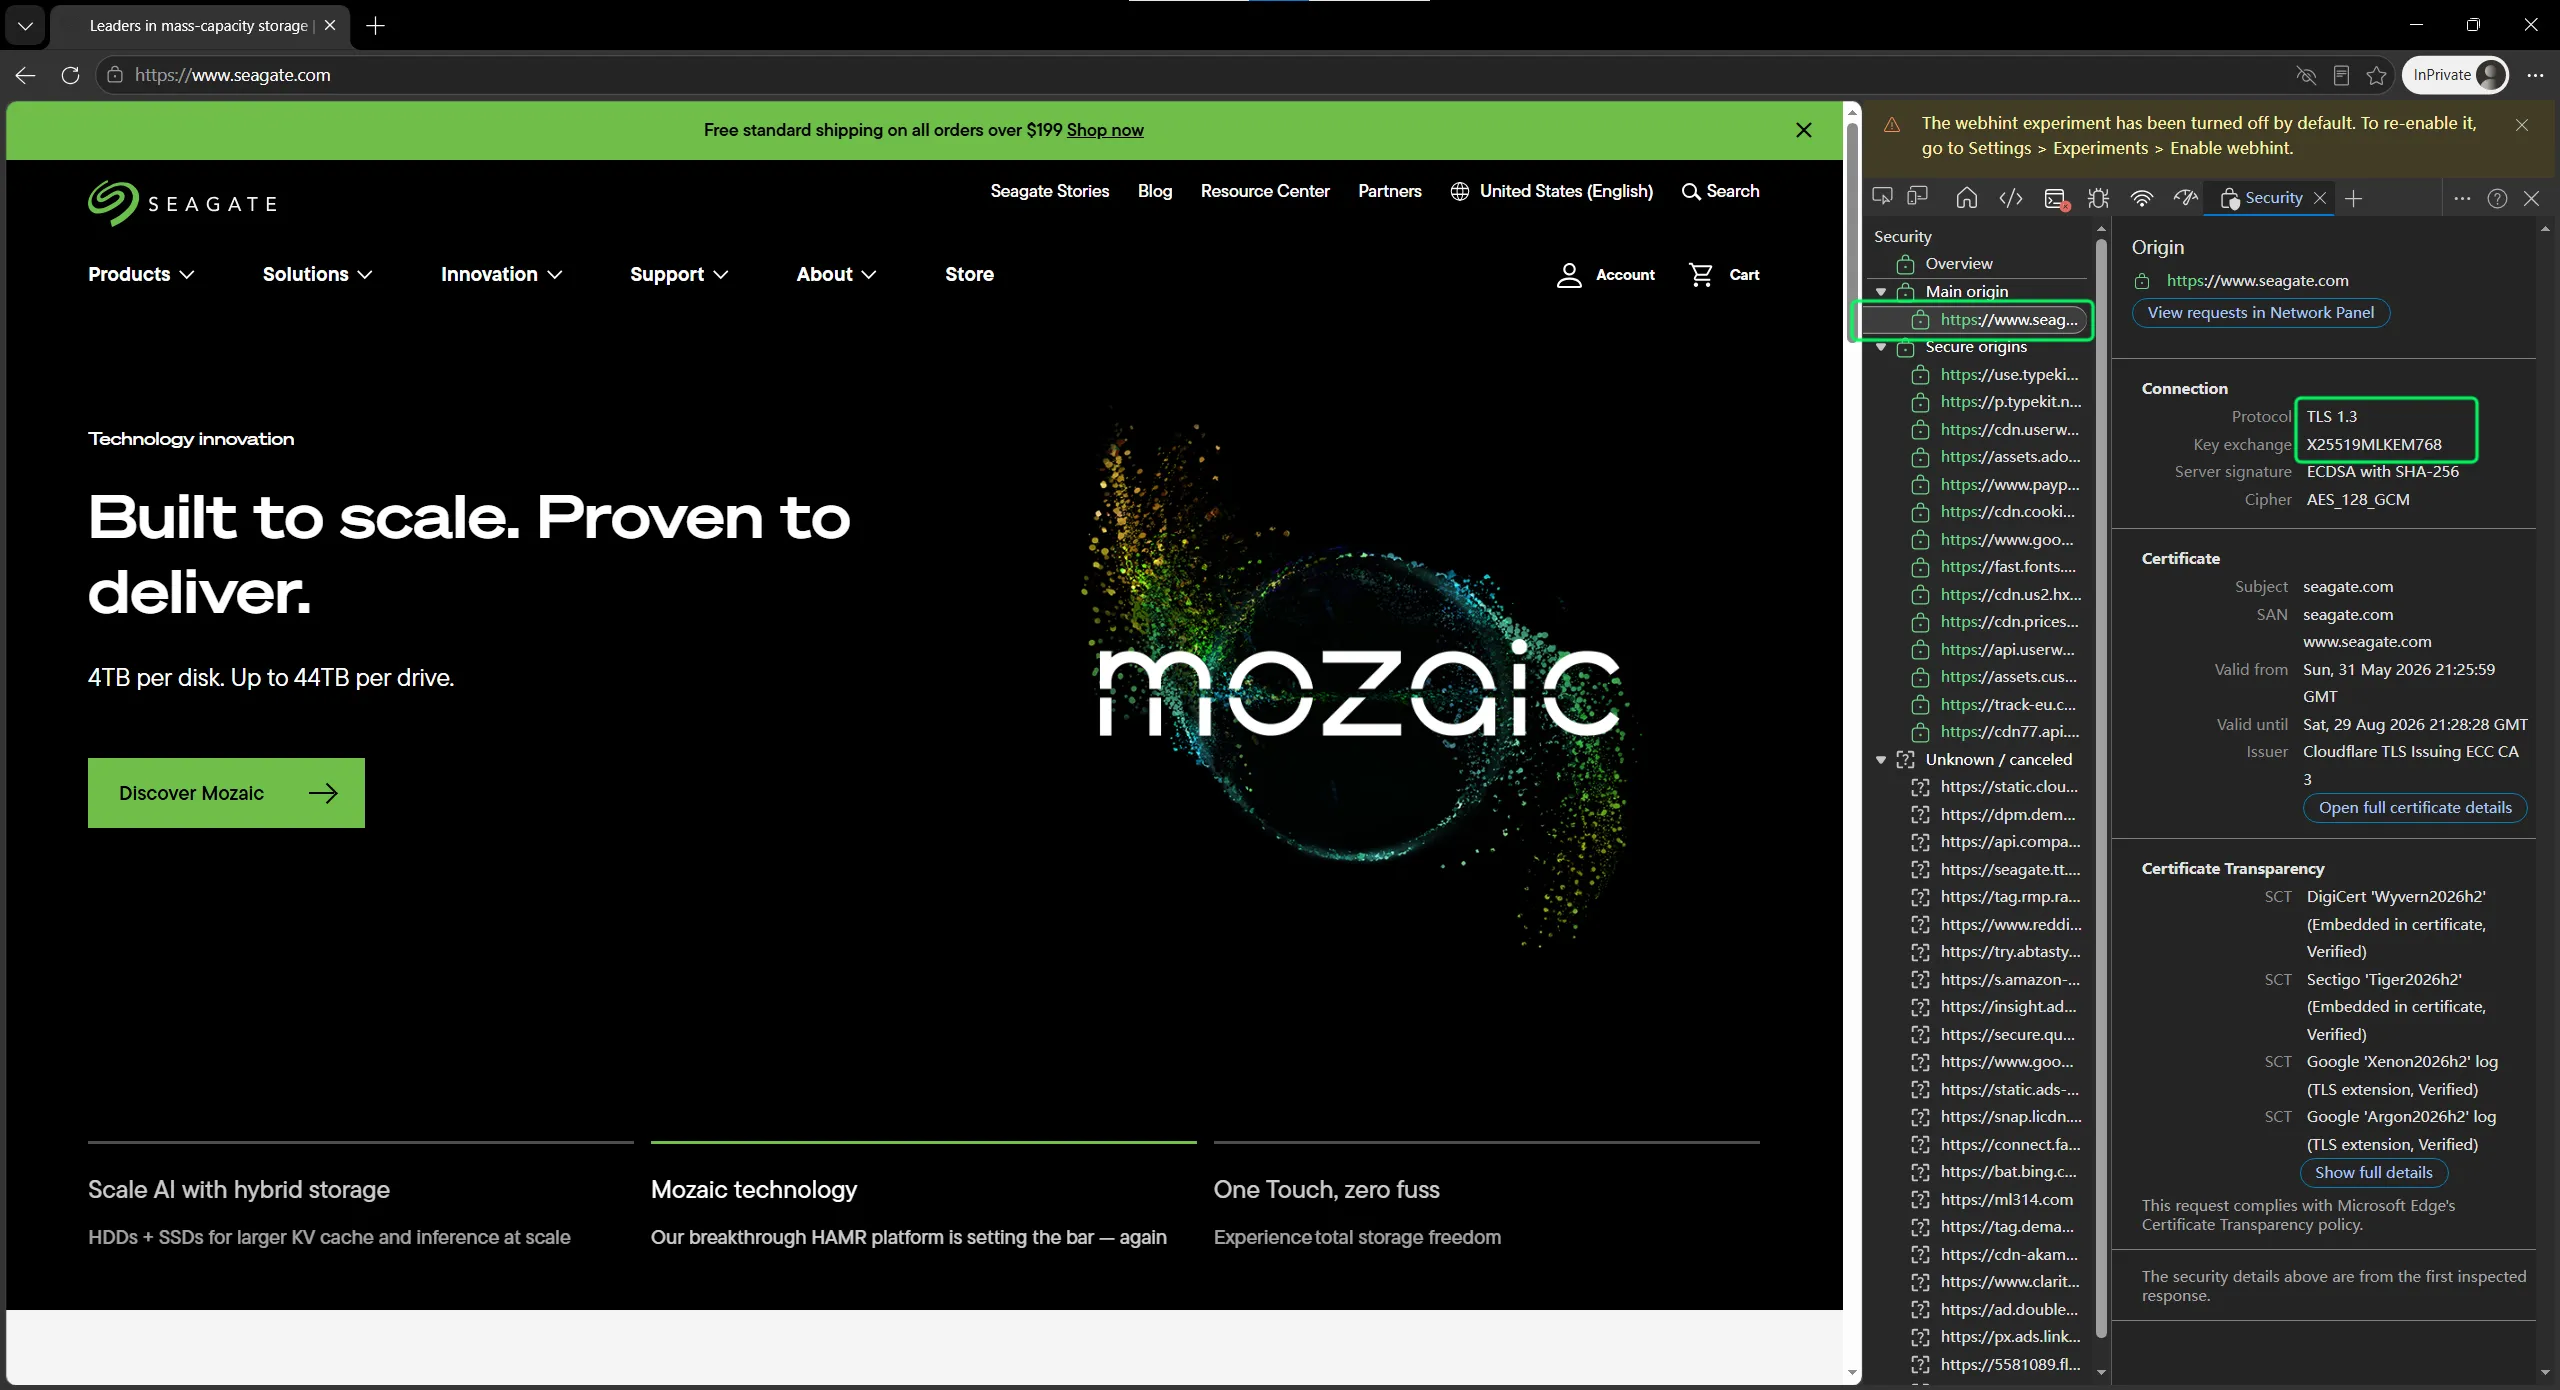
Task: Open the site Search
Action: pyautogui.click(x=1720, y=191)
